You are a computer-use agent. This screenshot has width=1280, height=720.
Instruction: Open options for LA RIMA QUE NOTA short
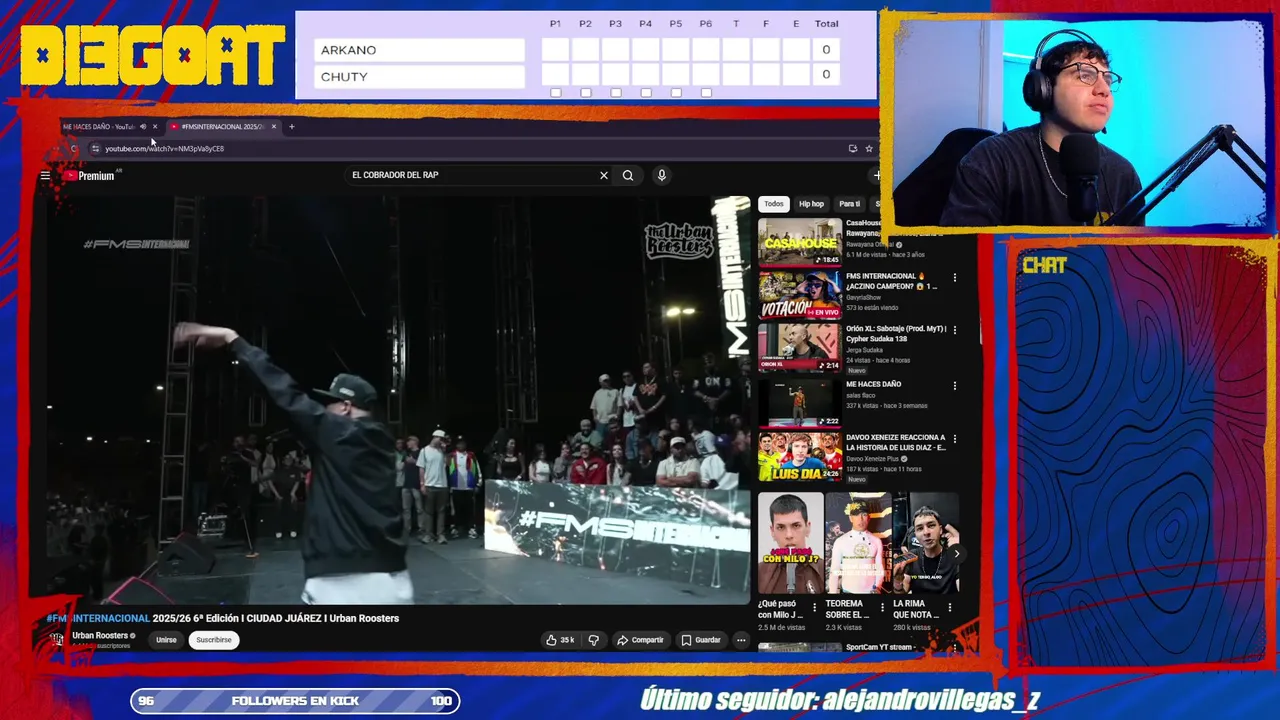(x=949, y=606)
